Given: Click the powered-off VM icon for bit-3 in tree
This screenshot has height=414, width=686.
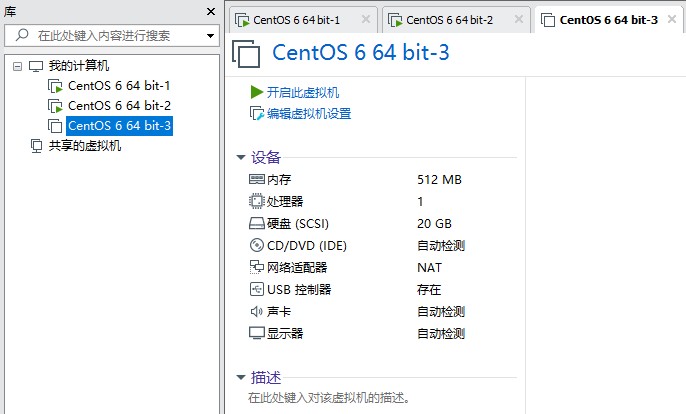Looking at the screenshot, I should tap(55, 126).
